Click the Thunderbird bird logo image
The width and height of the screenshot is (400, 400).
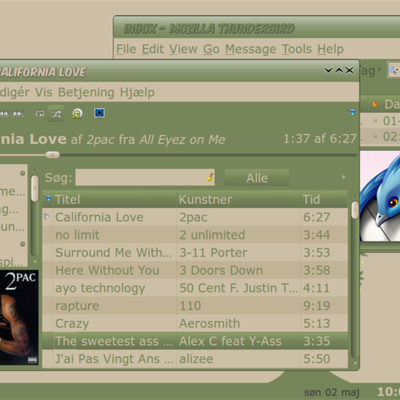point(380,196)
